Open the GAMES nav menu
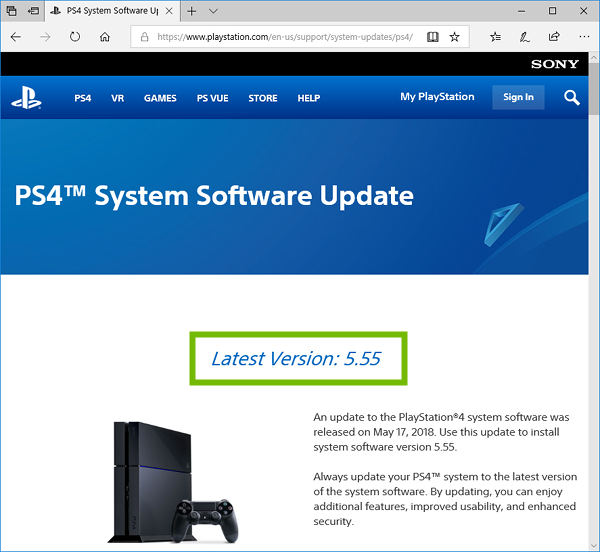The width and height of the screenshot is (600, 552). pos(160,98)
